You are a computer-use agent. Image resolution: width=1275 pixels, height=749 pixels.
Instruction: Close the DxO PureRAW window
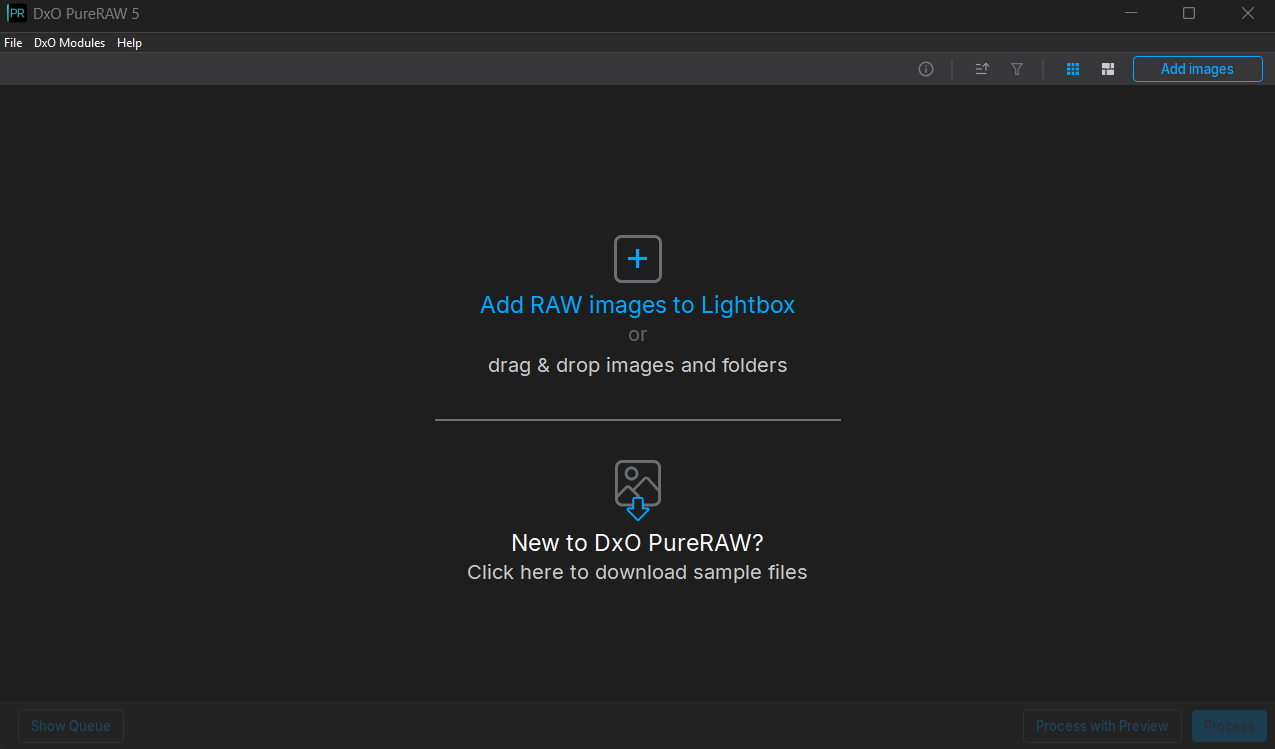[x=1247, y=14]
